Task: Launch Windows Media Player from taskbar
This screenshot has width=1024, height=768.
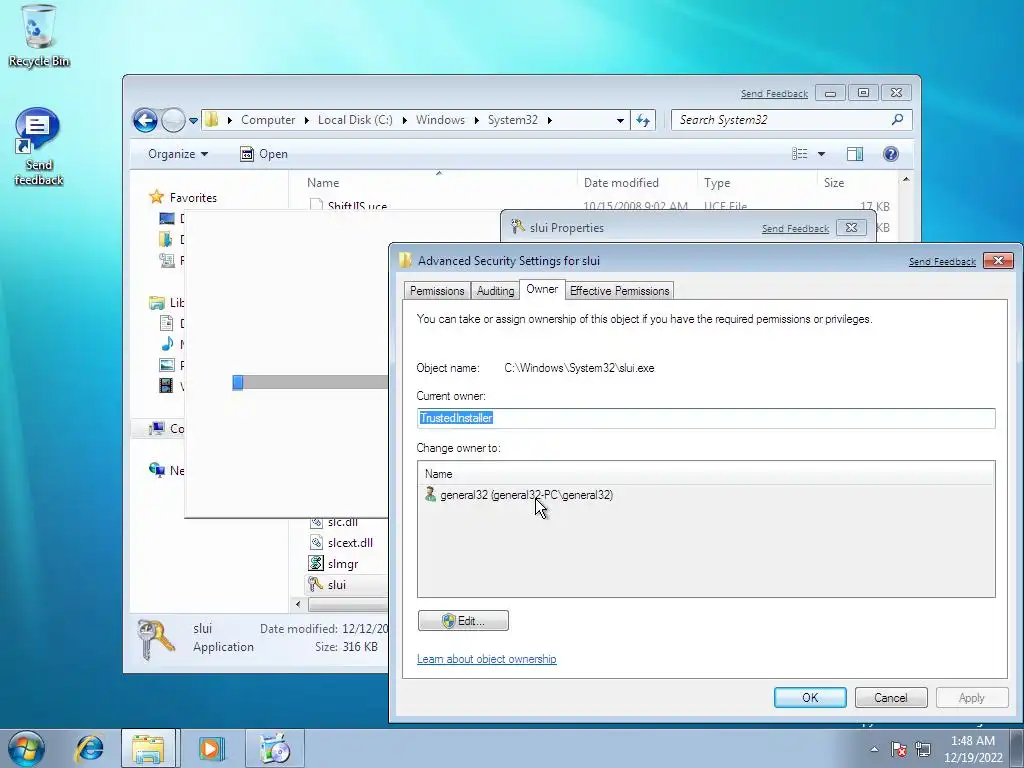Action: click(x=211, y=748)
